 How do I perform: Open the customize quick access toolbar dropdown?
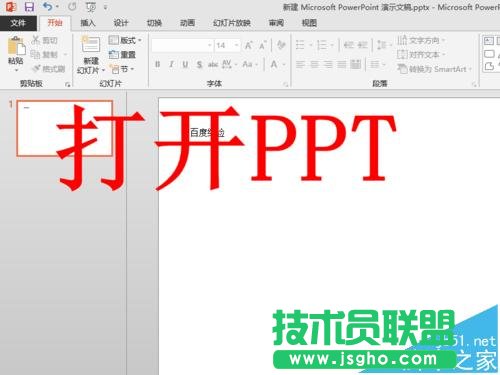point(105,7)
